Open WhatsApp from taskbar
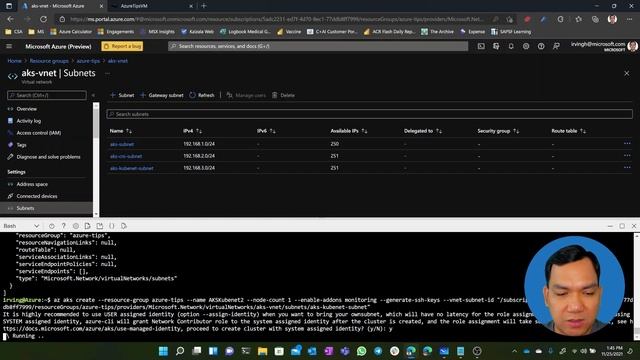 (361, 351)
